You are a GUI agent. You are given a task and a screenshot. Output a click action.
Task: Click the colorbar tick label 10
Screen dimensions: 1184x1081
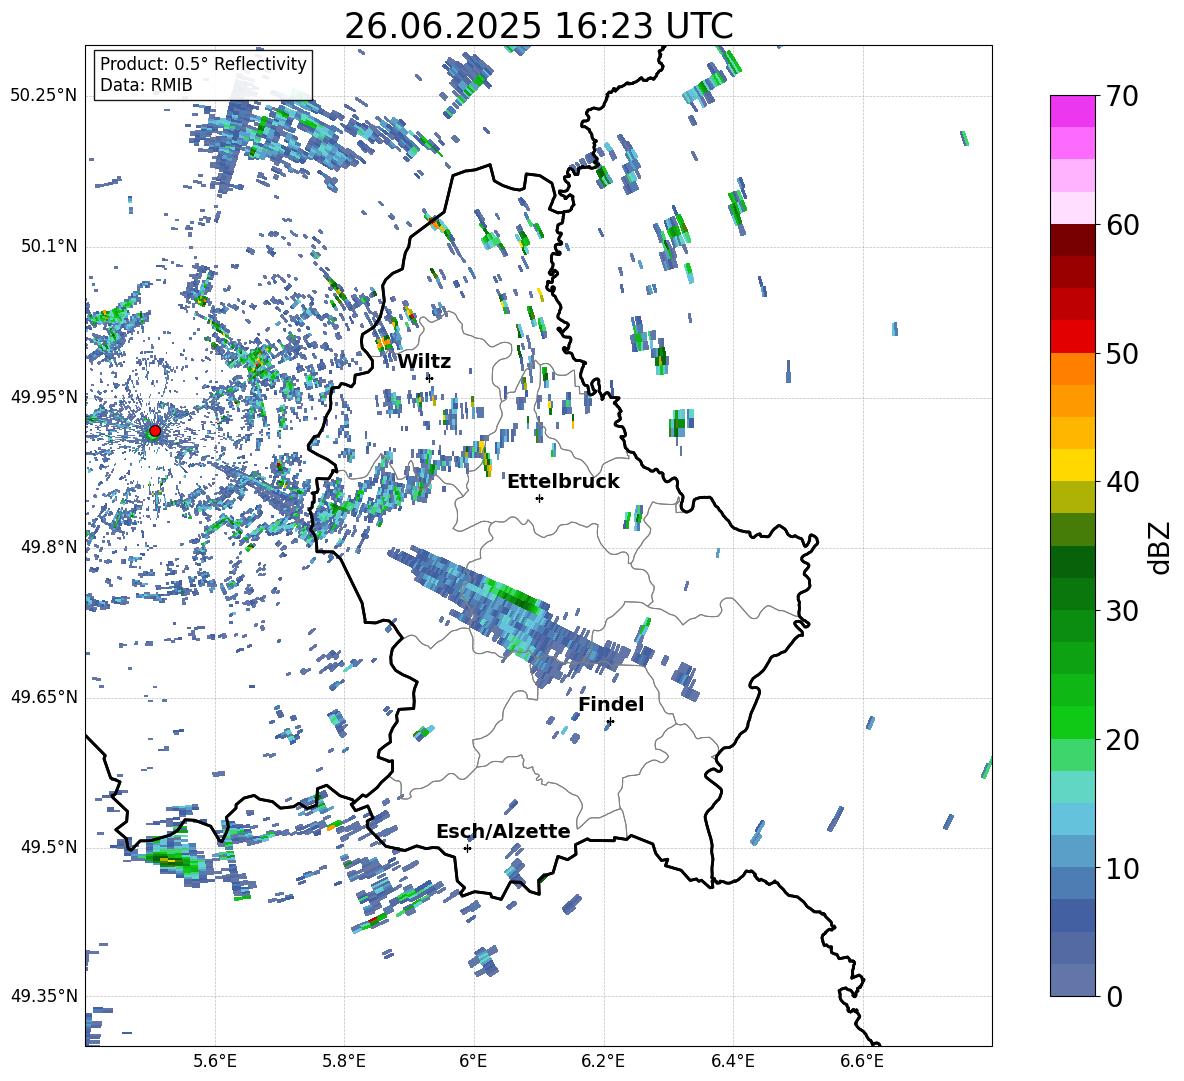click(x=1123, y=868)
